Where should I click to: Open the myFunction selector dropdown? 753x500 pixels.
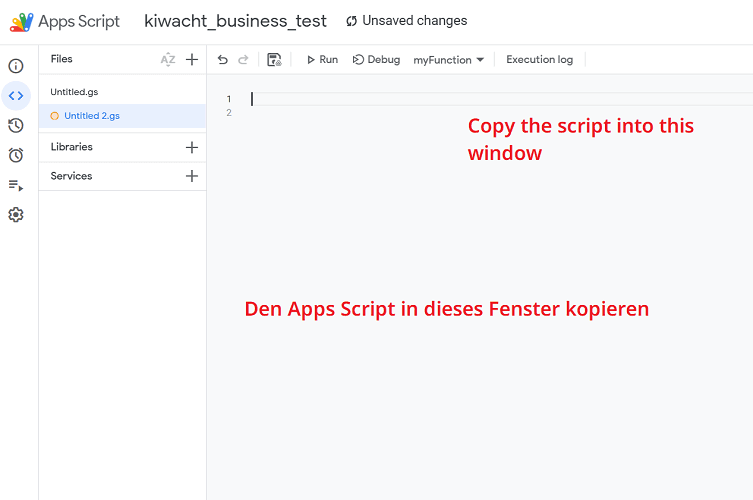pyautogui.click(x=448, y=60)
